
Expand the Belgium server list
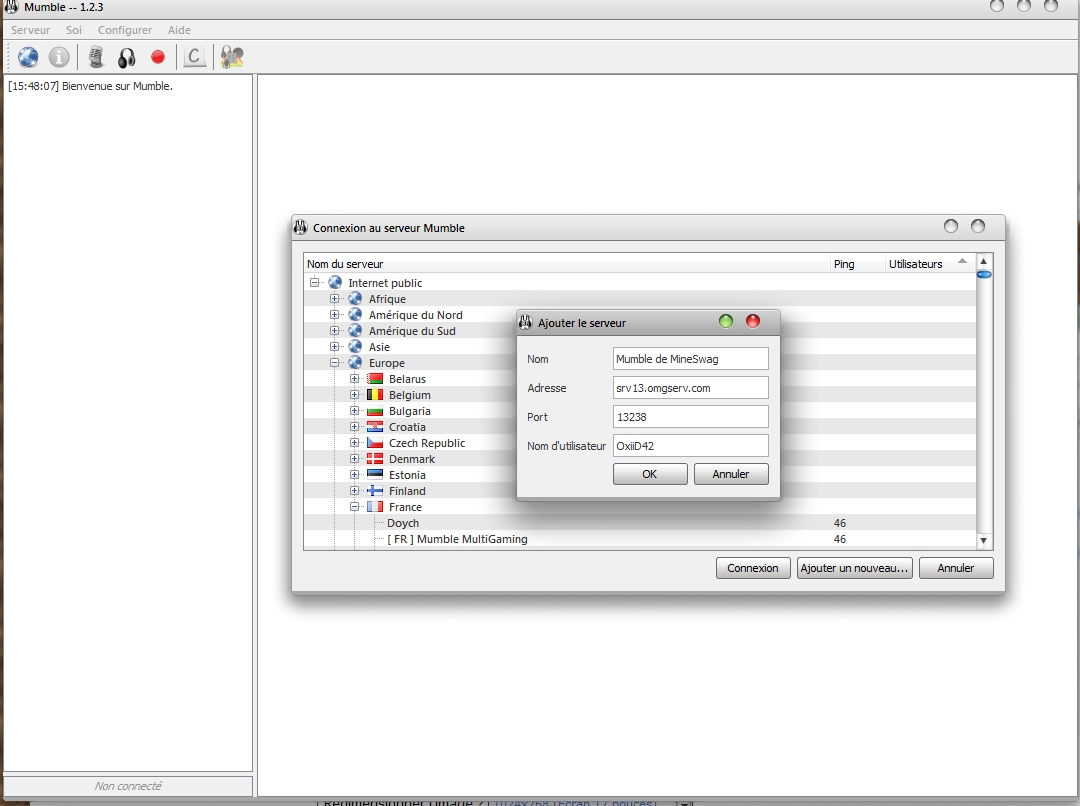[355, 395]
